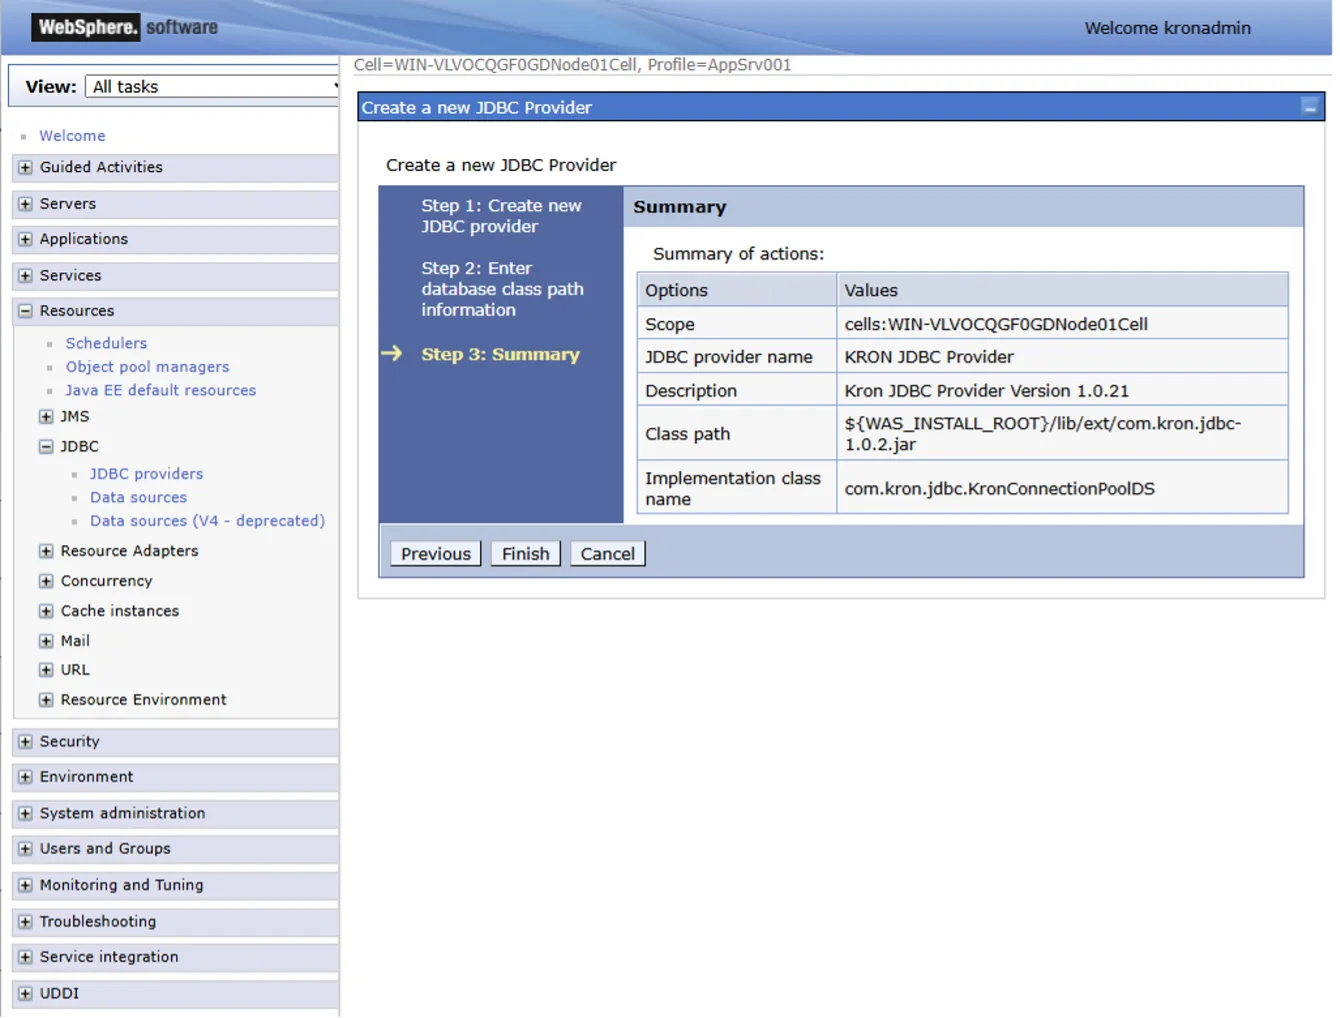Open the View All tasks dropdown
Viewport: 1340px width, 1018px height.
click(212, 87)
